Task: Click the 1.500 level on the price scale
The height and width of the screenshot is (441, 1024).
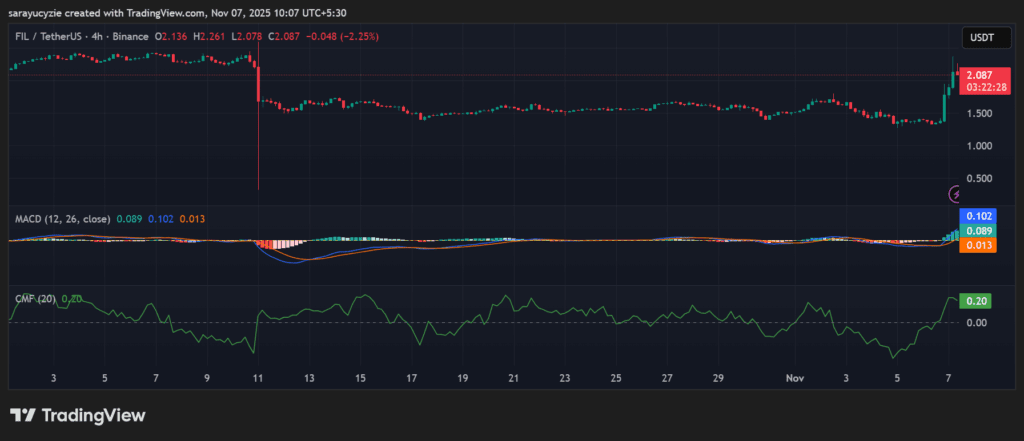Action: [979, 113]
